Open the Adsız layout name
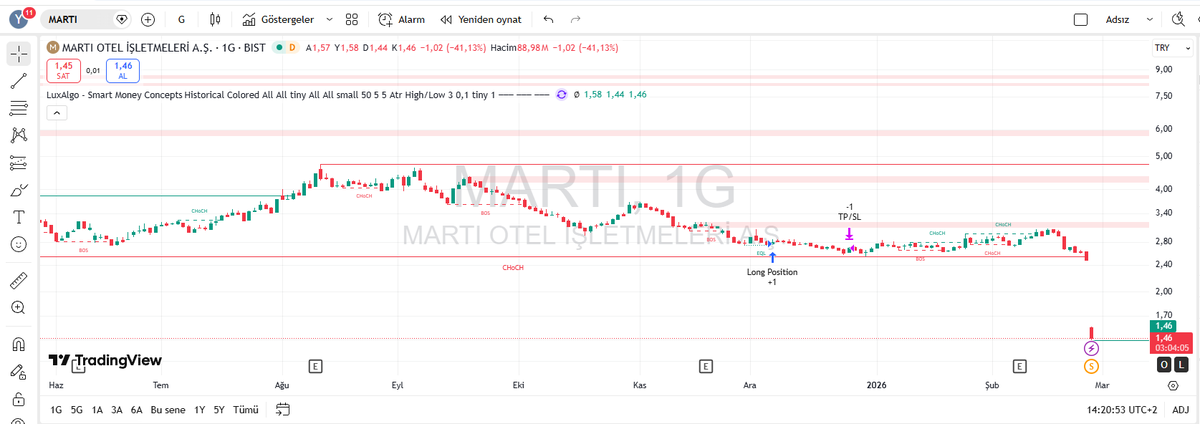The width and height of the screenshot is (1200, 424). pos(1117,19)
